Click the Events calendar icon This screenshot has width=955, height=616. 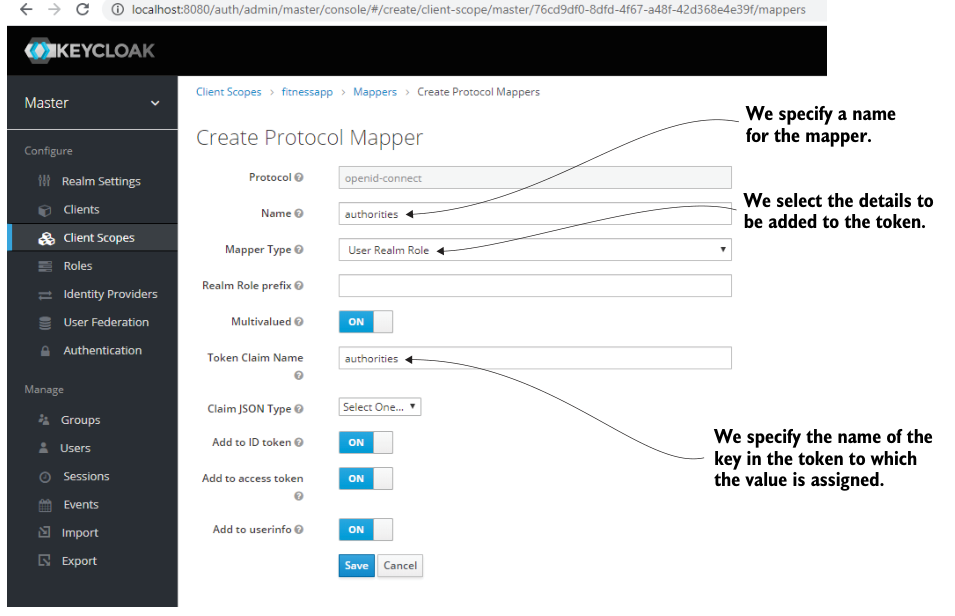click(x=45, y=505)
